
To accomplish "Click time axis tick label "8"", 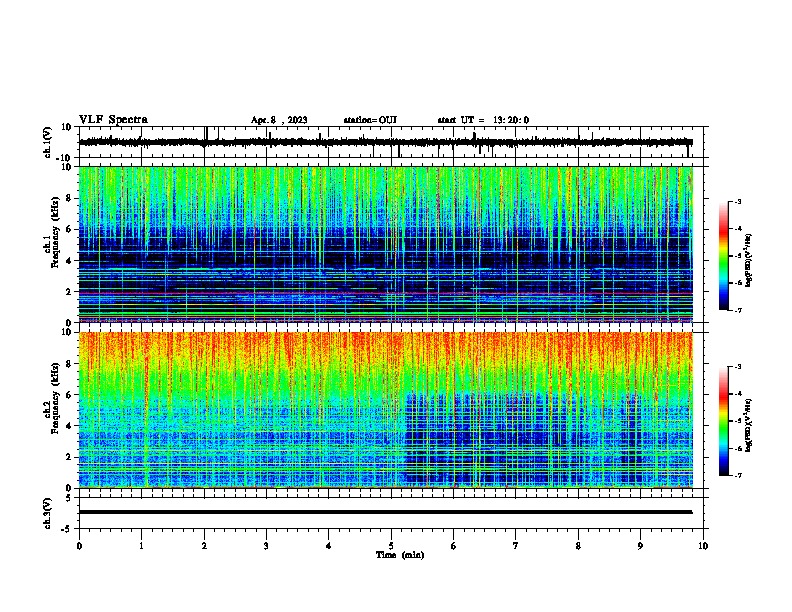I will (x=578, y=546).
